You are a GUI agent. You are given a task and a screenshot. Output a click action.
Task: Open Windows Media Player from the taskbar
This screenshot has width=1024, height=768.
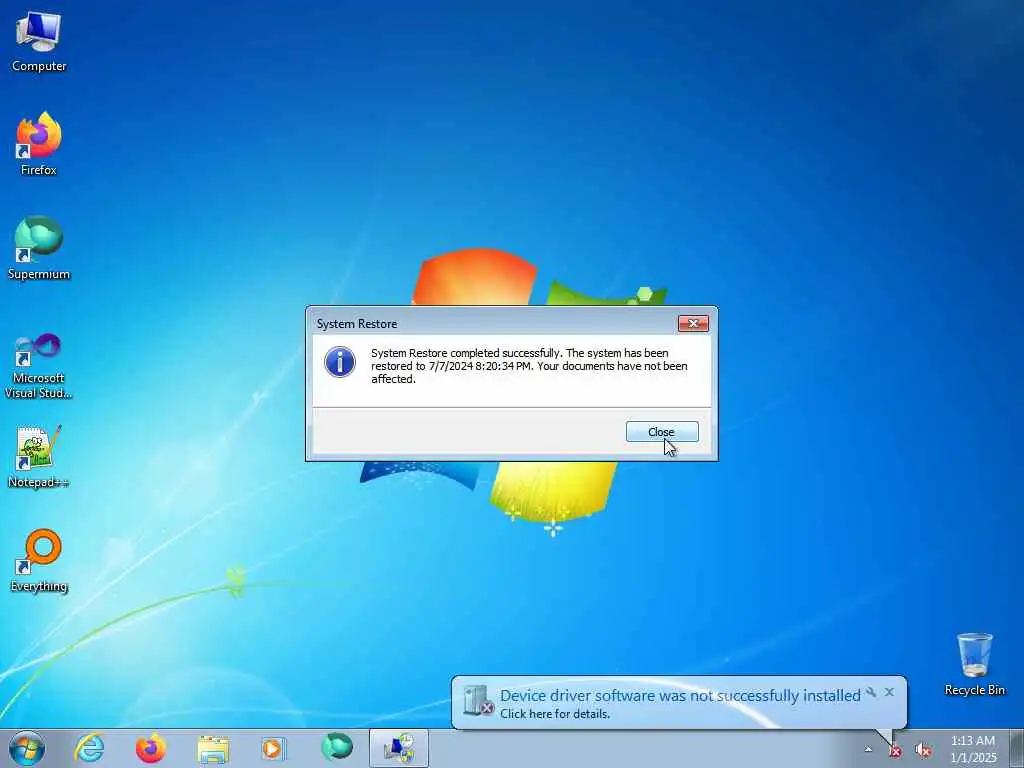tap(273, 748)
